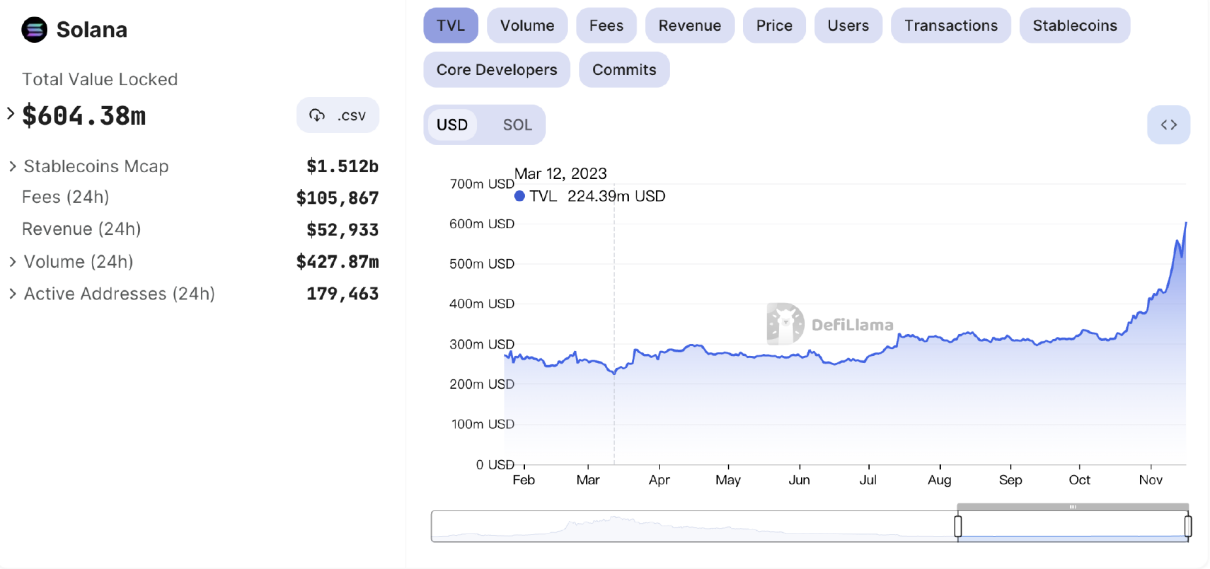Toggle the Volume chart metric
Screen dimensions: 1210x569
(527, 26)
